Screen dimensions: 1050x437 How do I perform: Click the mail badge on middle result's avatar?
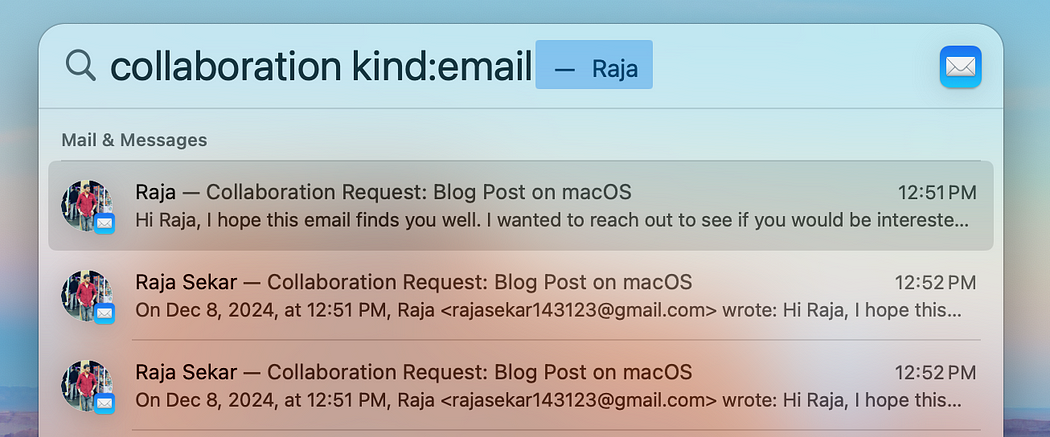tap(105, 313)
